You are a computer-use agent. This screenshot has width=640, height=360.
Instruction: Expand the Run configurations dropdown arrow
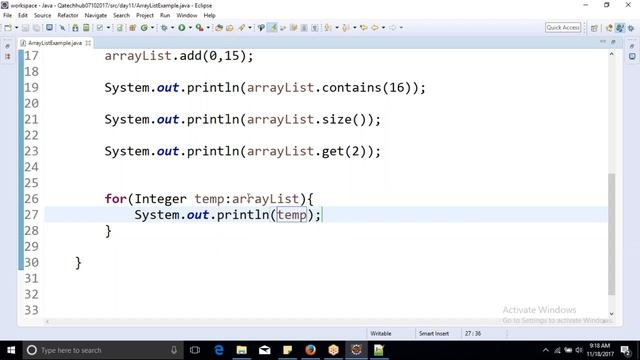pos(190,28)
